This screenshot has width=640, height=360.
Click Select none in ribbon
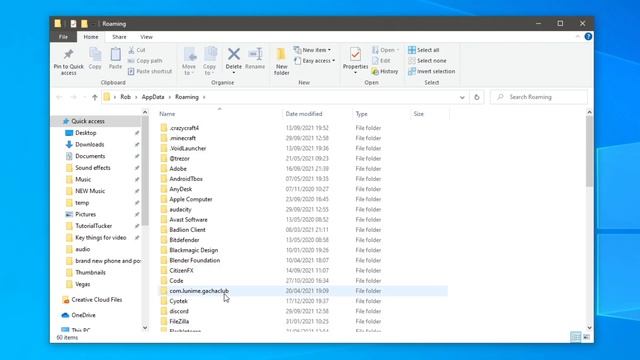tap(427, 60)
